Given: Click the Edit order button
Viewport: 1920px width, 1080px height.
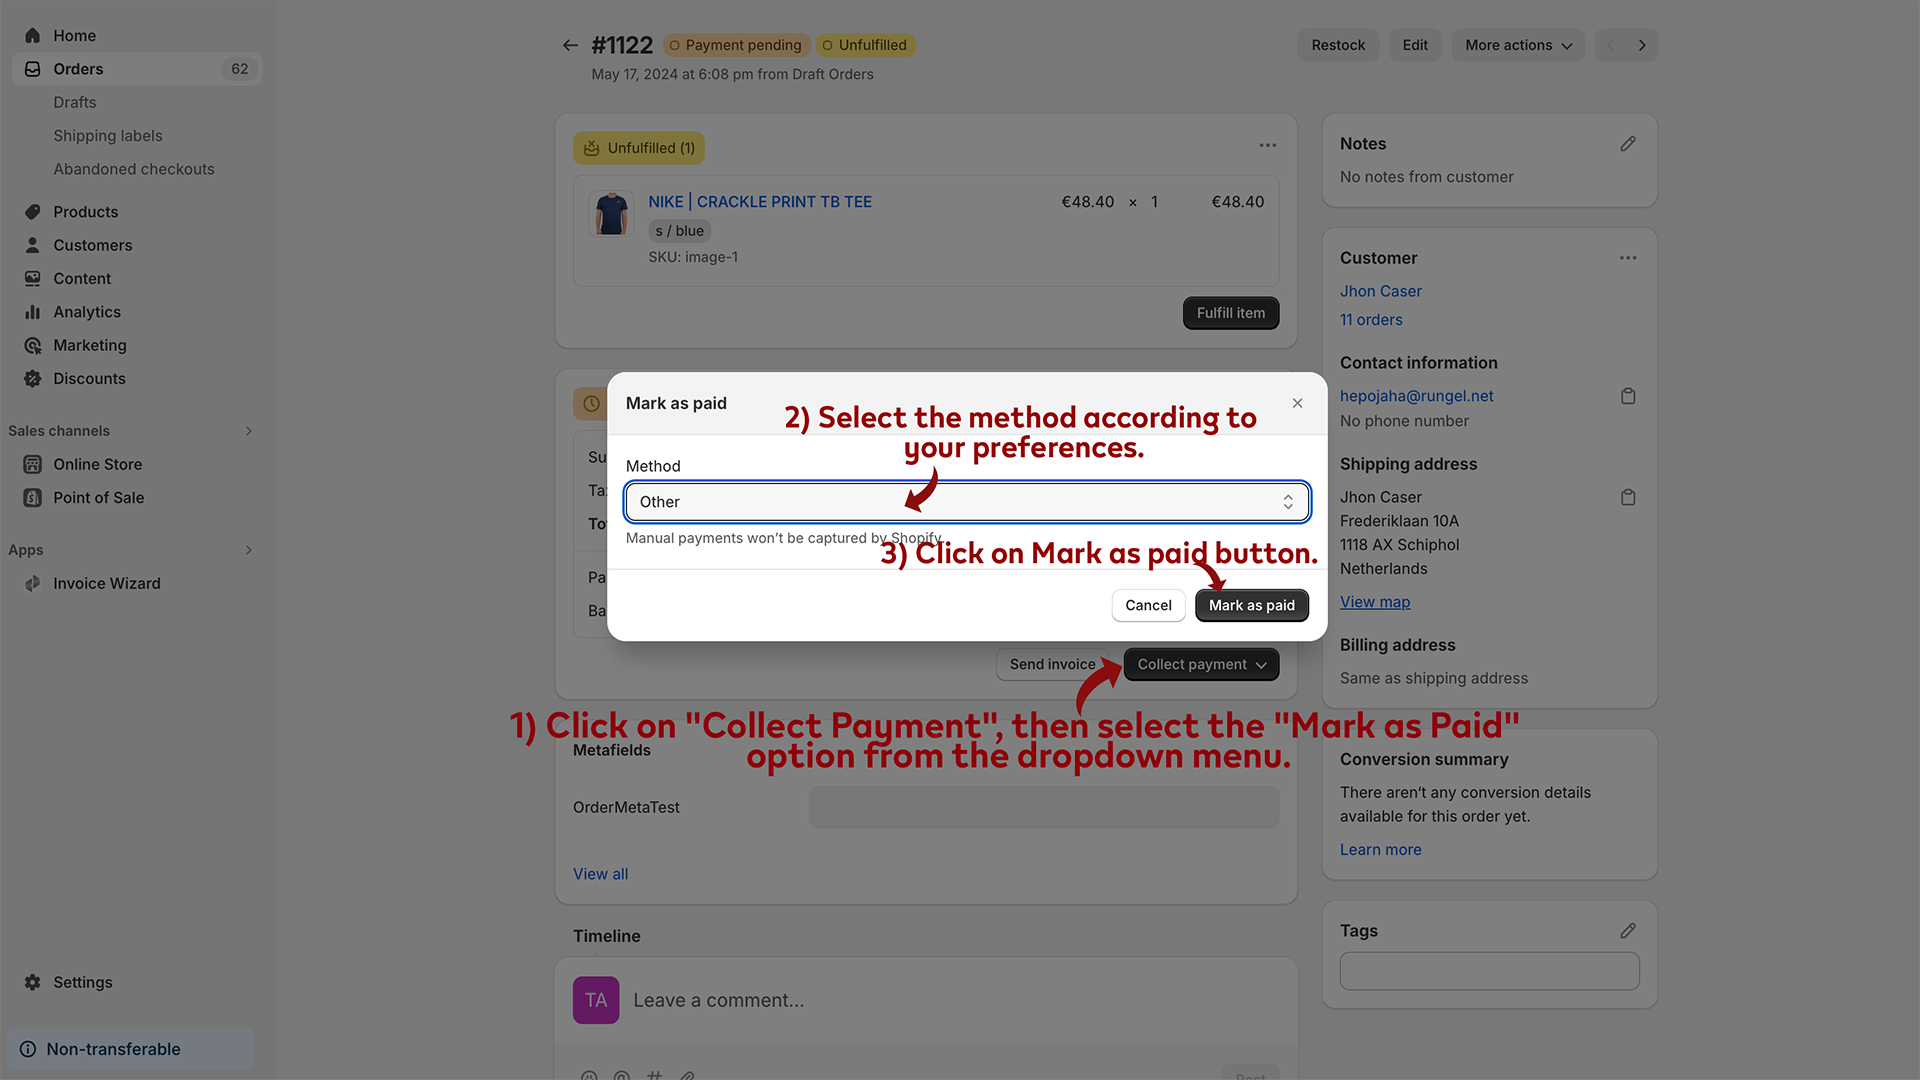Looking at the screenshot, I should [x=1415, y=45].
